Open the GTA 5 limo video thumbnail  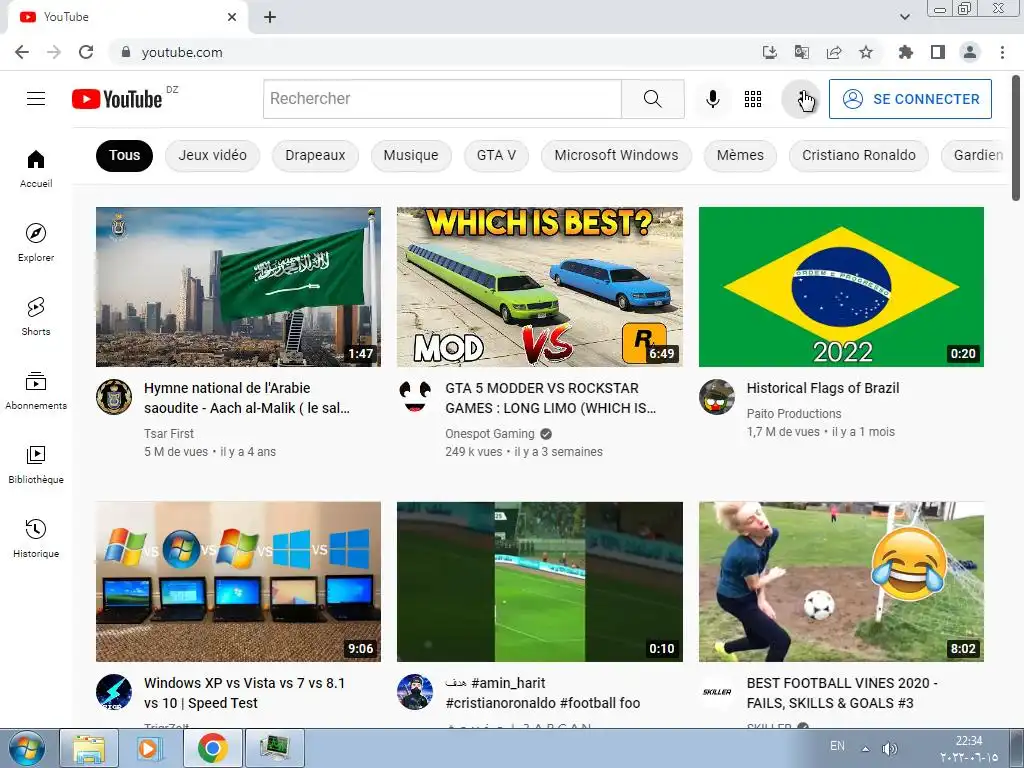point(539,287)
